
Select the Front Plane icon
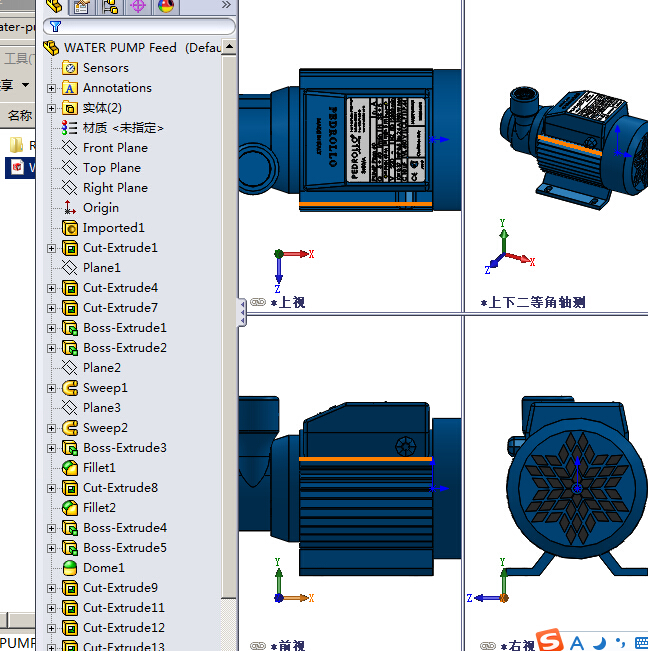click(69, 148)
